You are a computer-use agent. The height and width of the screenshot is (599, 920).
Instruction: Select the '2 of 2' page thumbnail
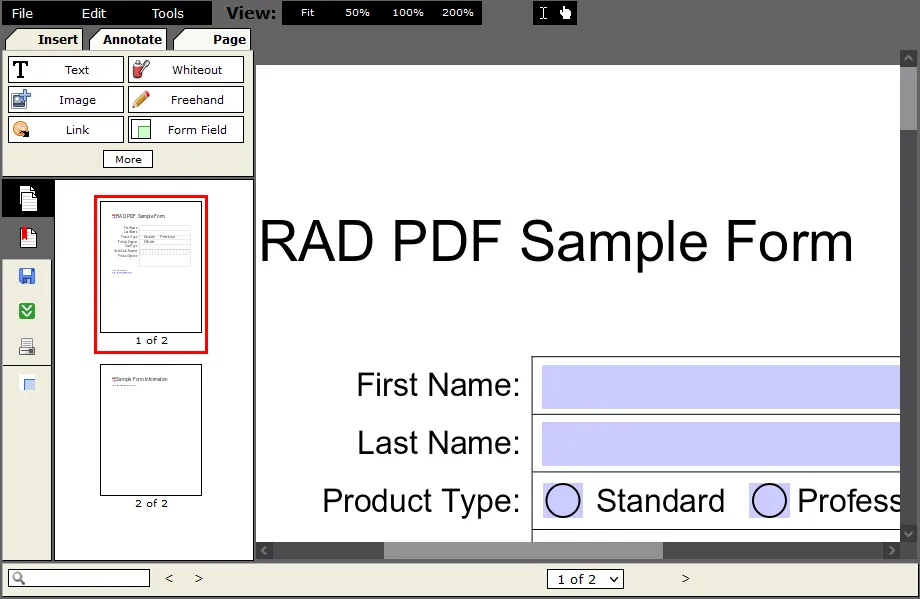tap(151, 430)
